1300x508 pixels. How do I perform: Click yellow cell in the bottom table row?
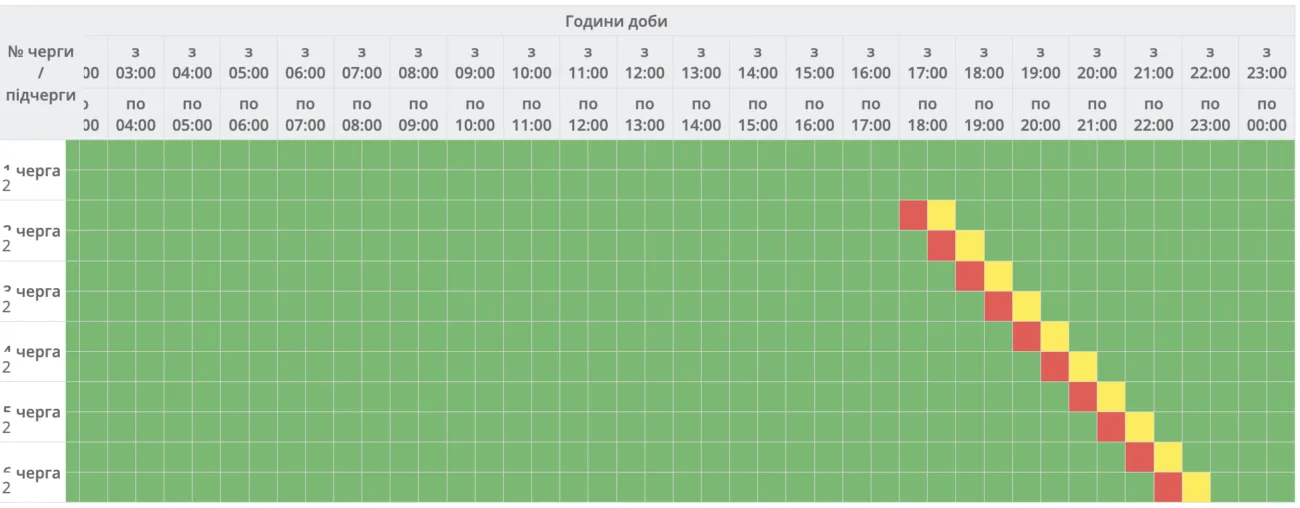(1195, 487)
